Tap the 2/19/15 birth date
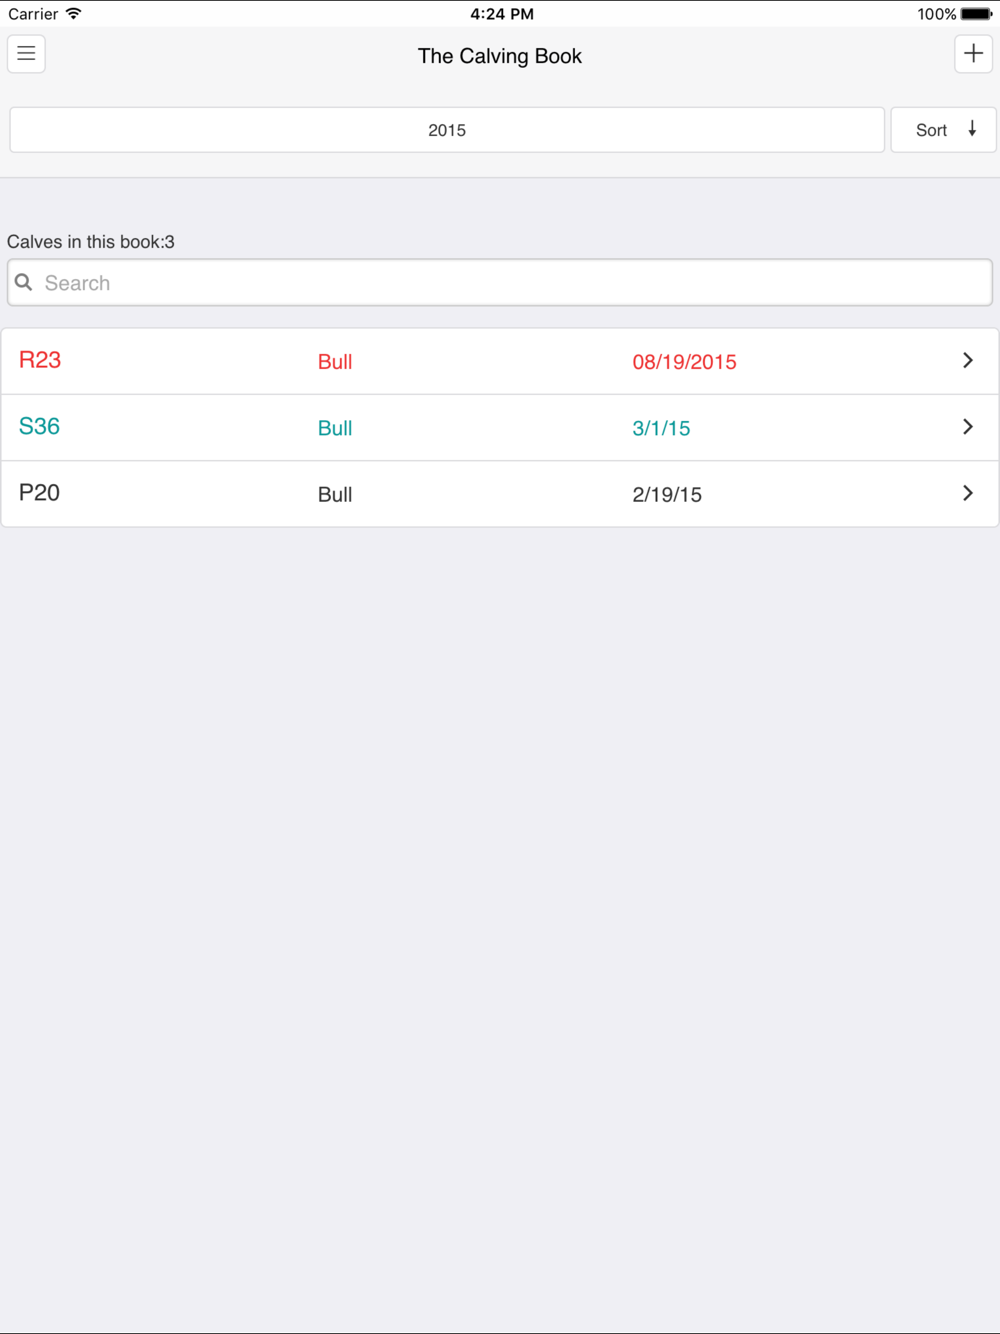The width and height of the screenshot is (1000, 1334). pyautogui.click(x=668, y=494)
